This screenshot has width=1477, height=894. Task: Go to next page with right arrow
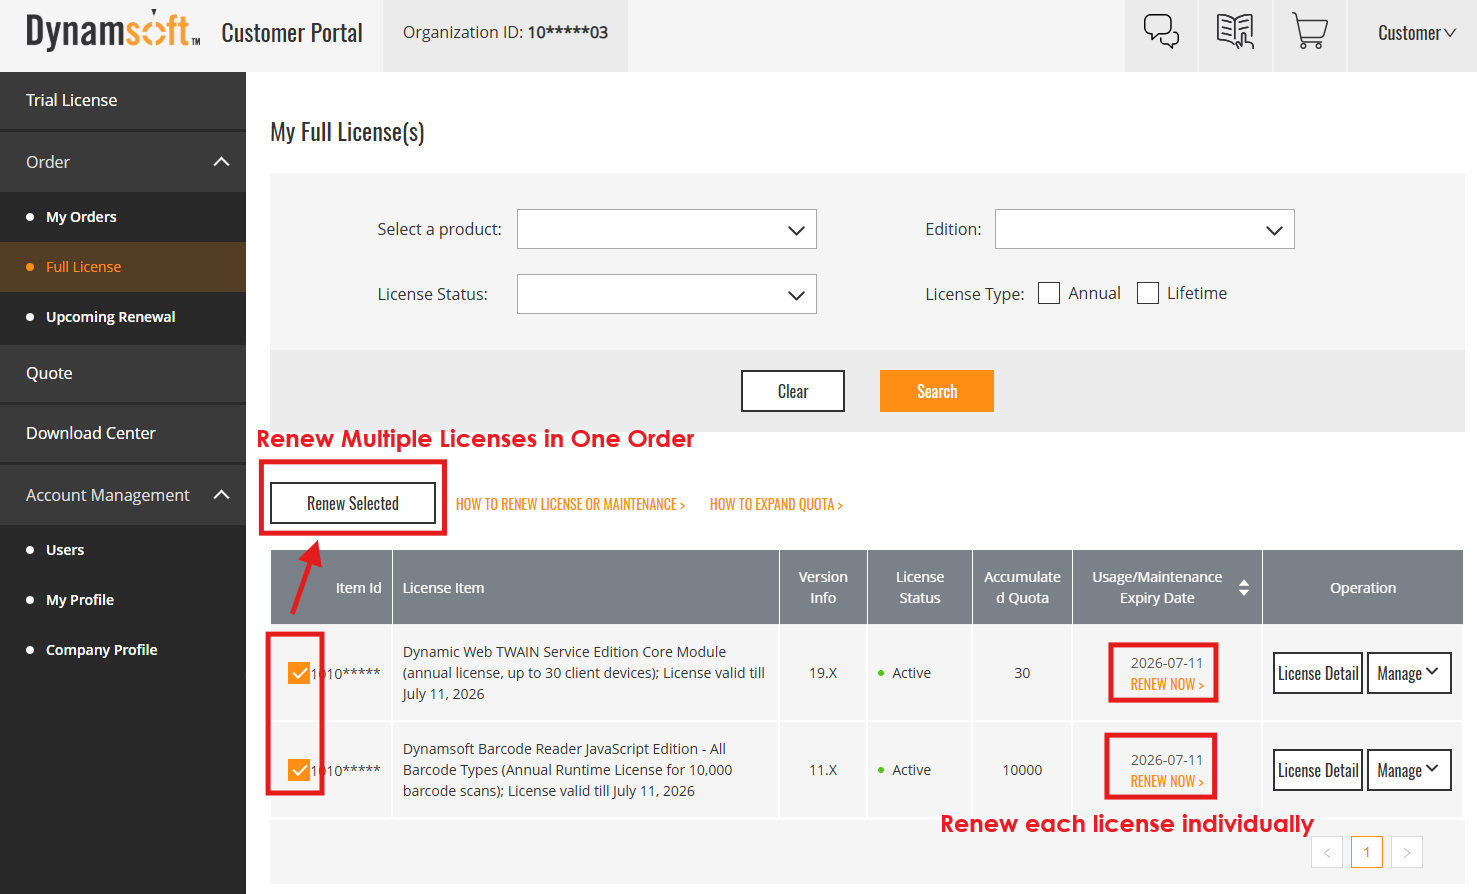tap(1407, 851)
